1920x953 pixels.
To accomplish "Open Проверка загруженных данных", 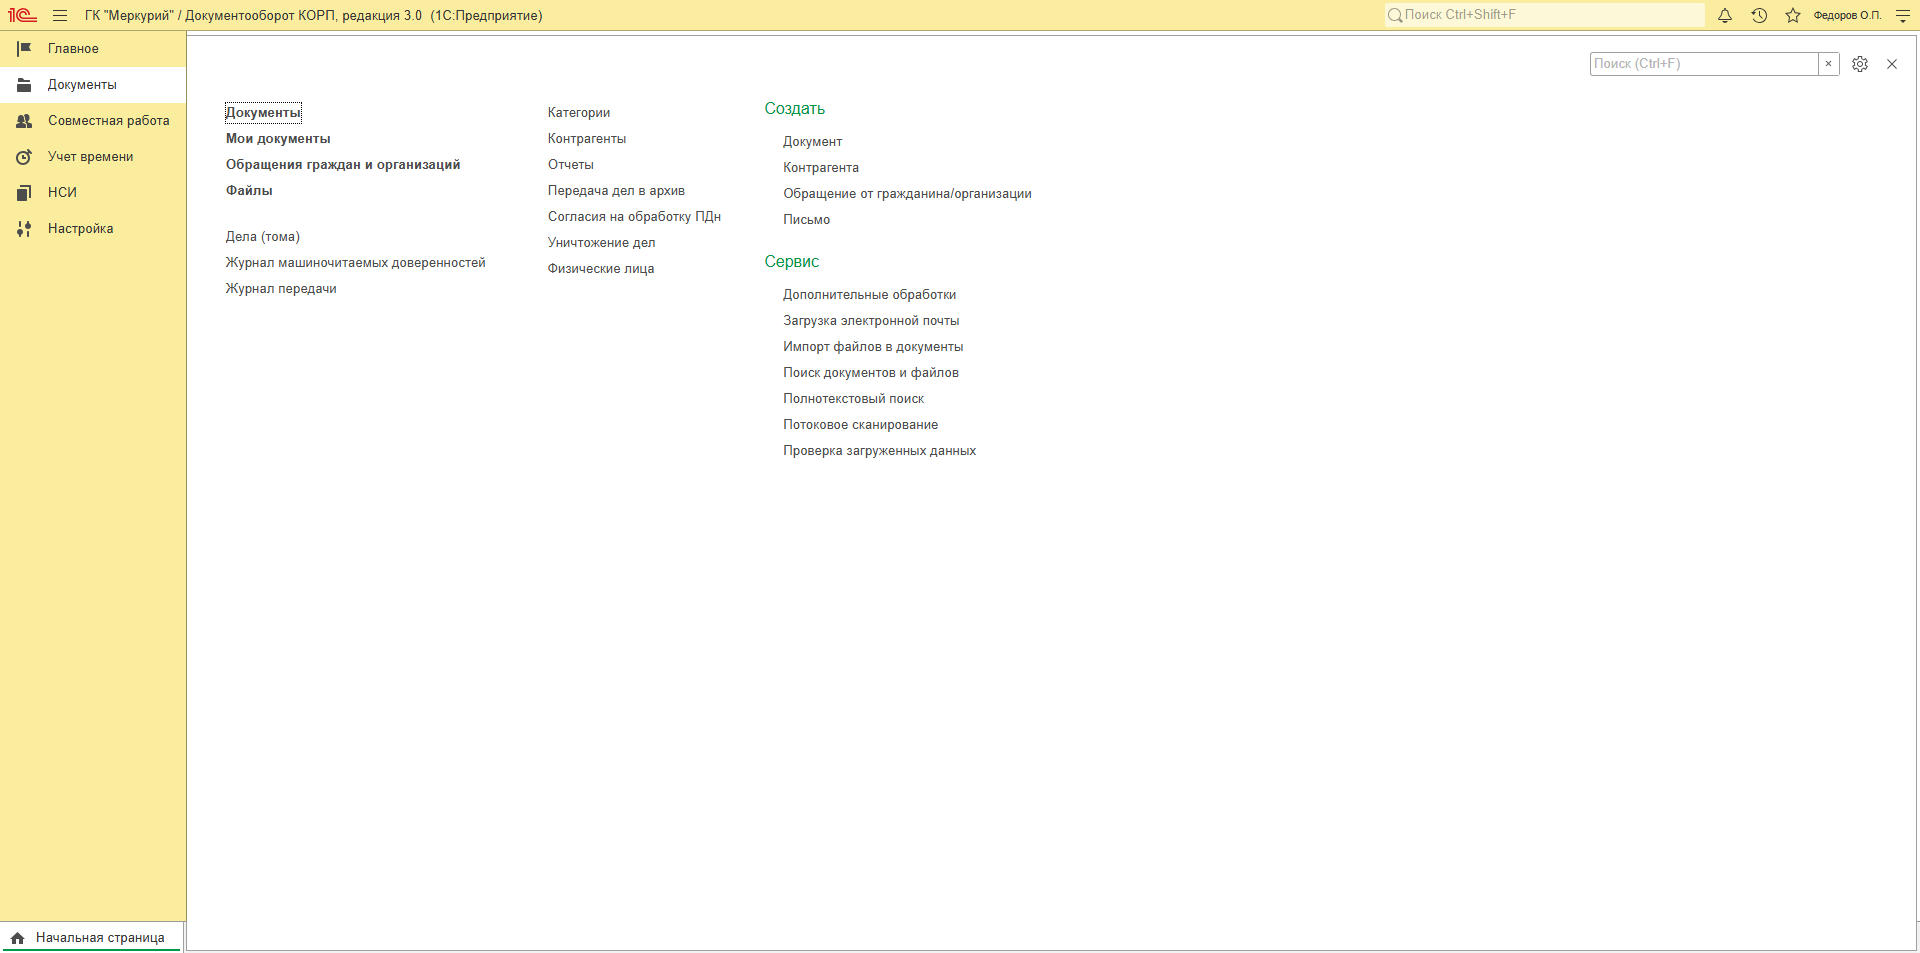I will tap(879, 451).
